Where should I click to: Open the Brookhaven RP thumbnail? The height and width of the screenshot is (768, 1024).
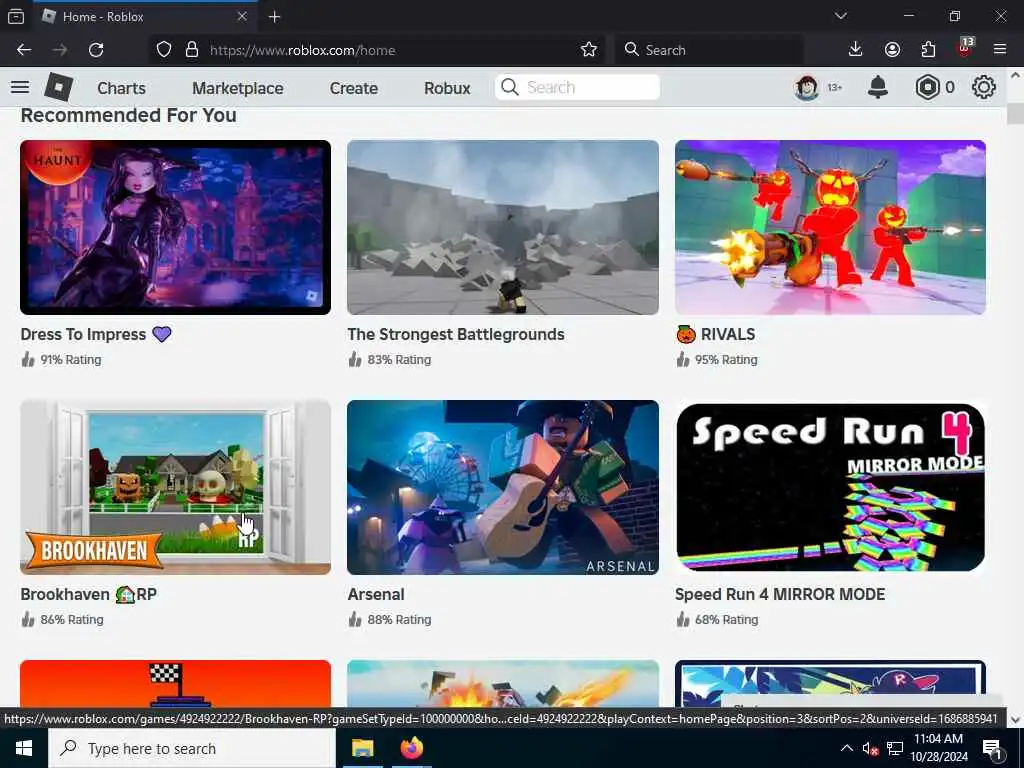point(175,487)
